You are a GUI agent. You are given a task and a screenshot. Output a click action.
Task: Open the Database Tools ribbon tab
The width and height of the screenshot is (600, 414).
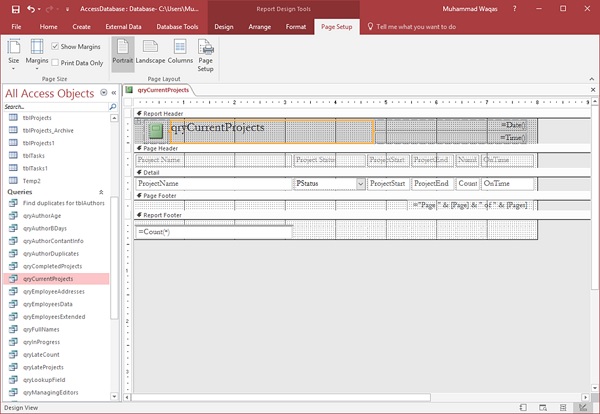[x=176, y=25]
